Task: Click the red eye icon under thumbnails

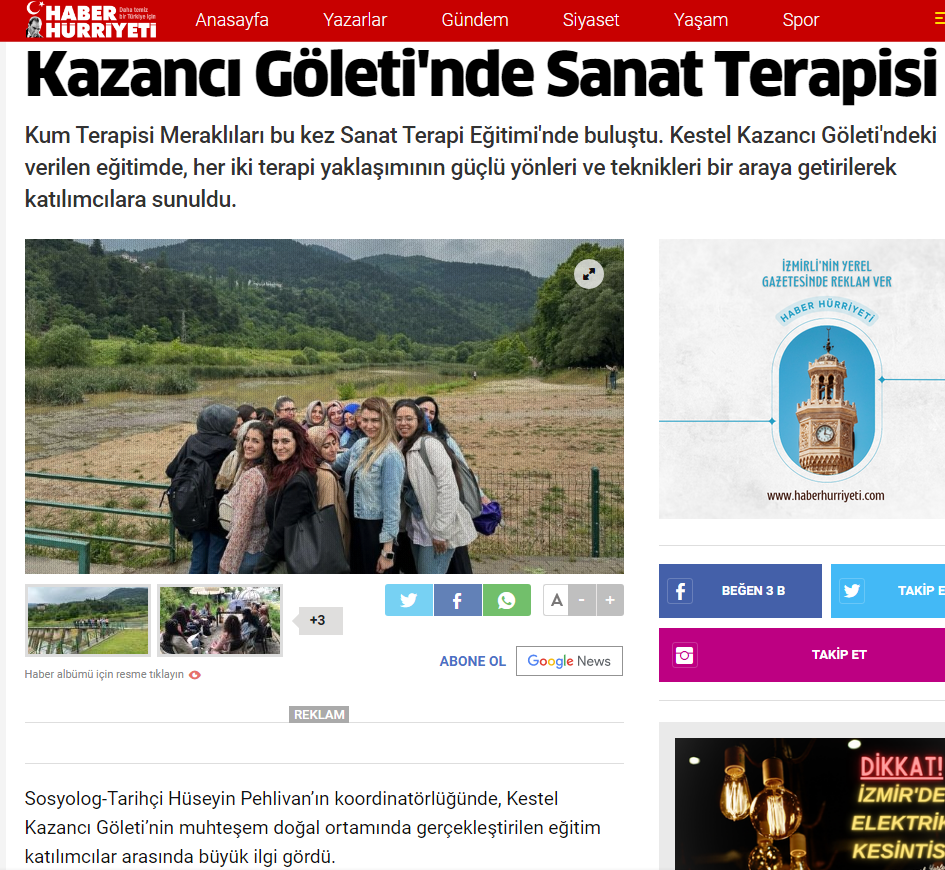Action: 195,675
